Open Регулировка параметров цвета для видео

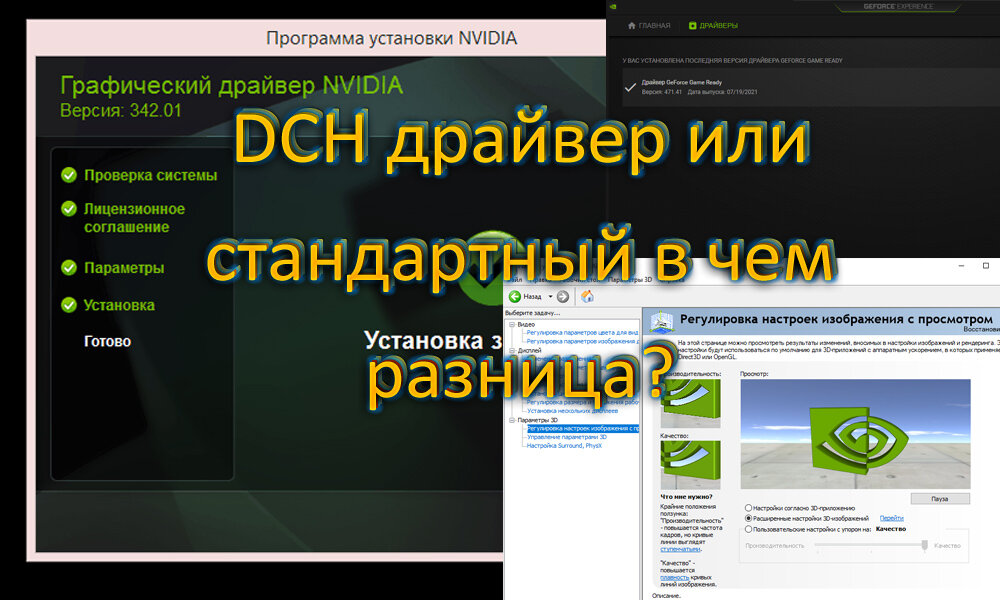[x=582, y=333]
